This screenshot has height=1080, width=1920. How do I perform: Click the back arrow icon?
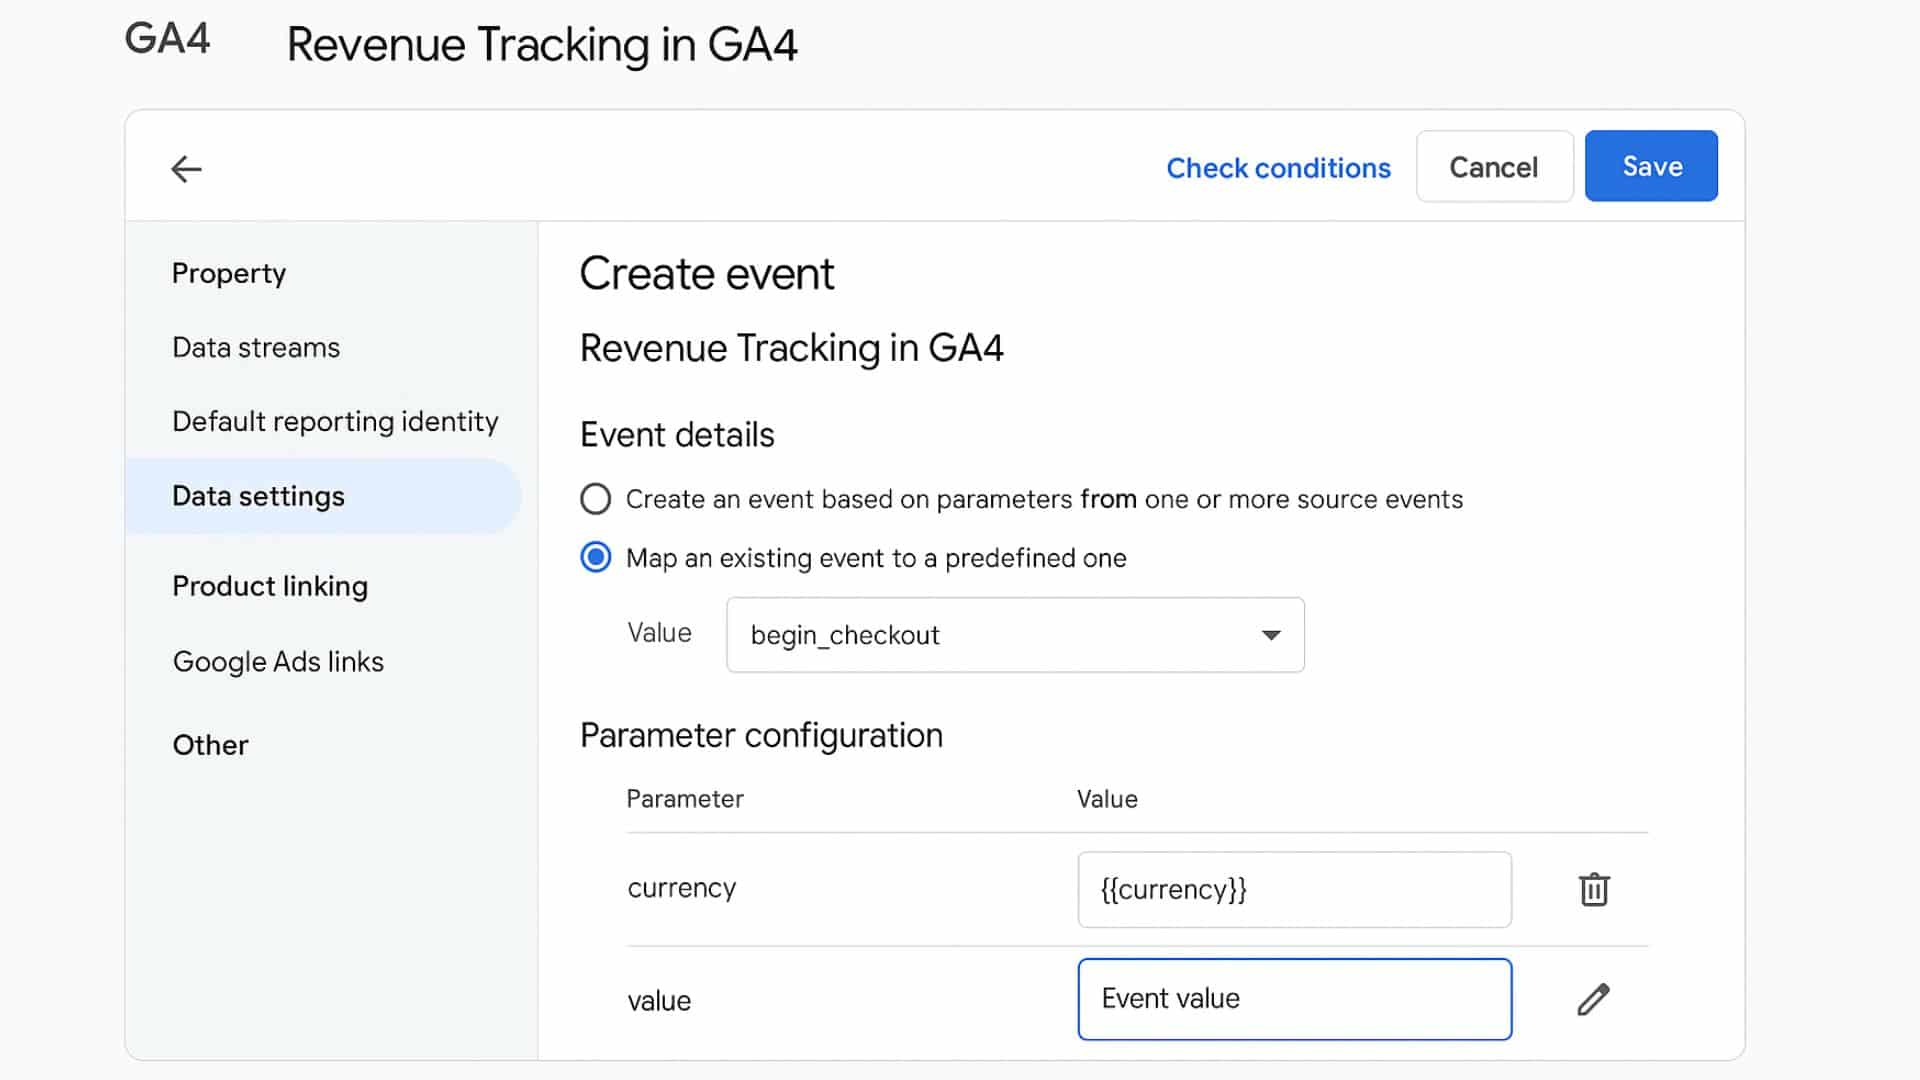[x=186, y=169]
